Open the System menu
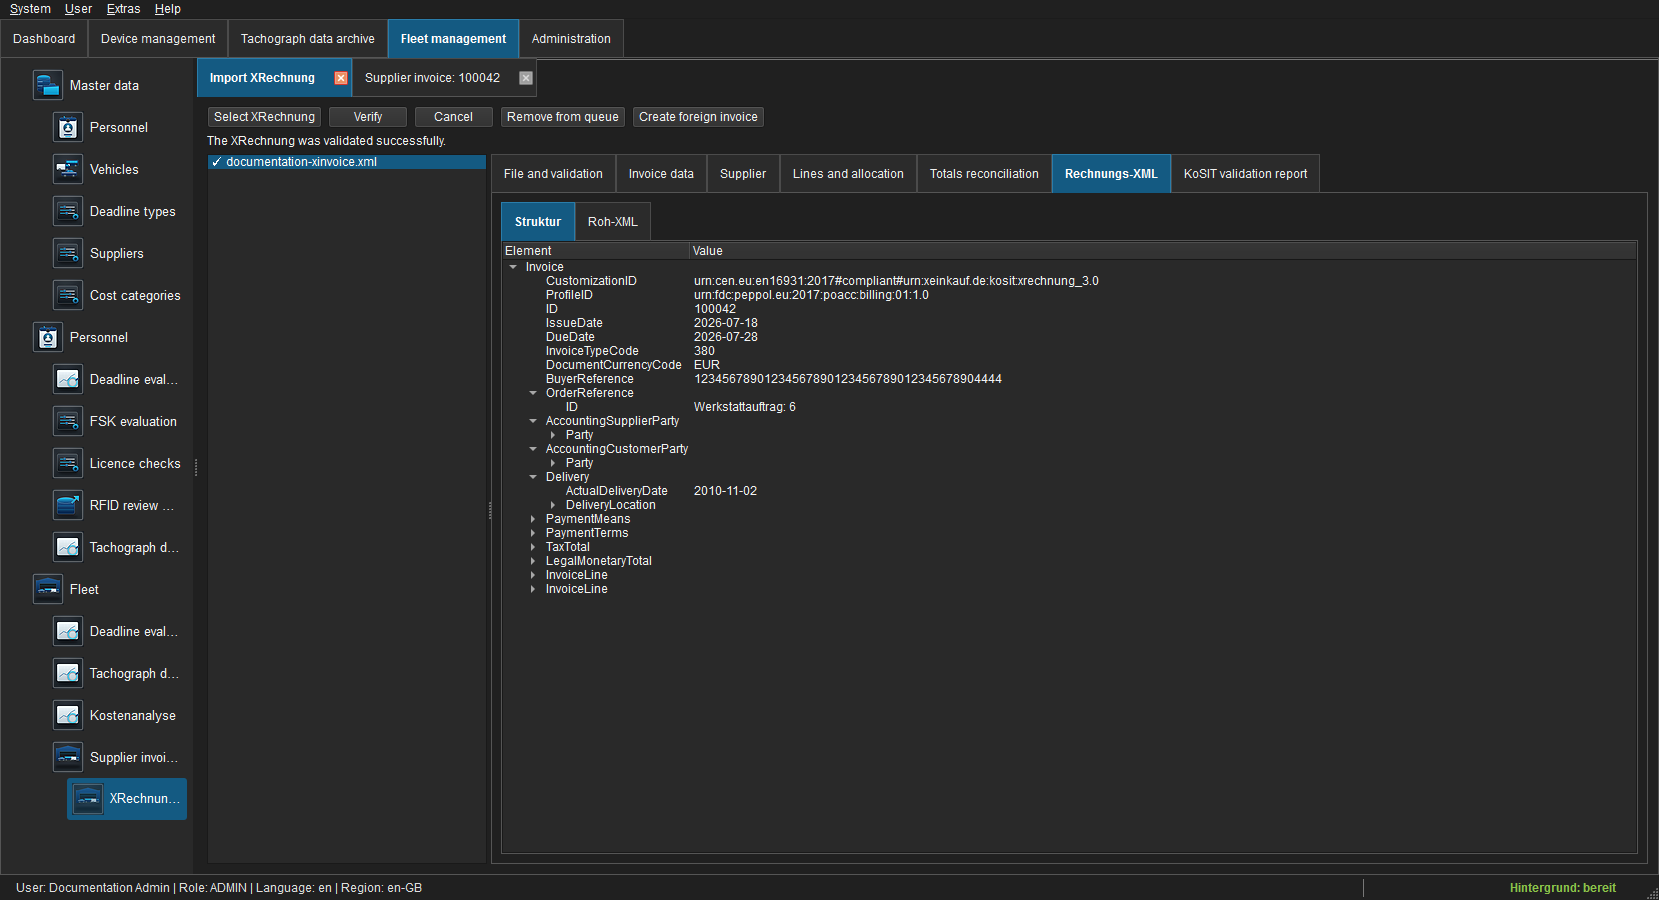Image resolution: width=1659 pixels, height=900 pixels. click(30, 9)
